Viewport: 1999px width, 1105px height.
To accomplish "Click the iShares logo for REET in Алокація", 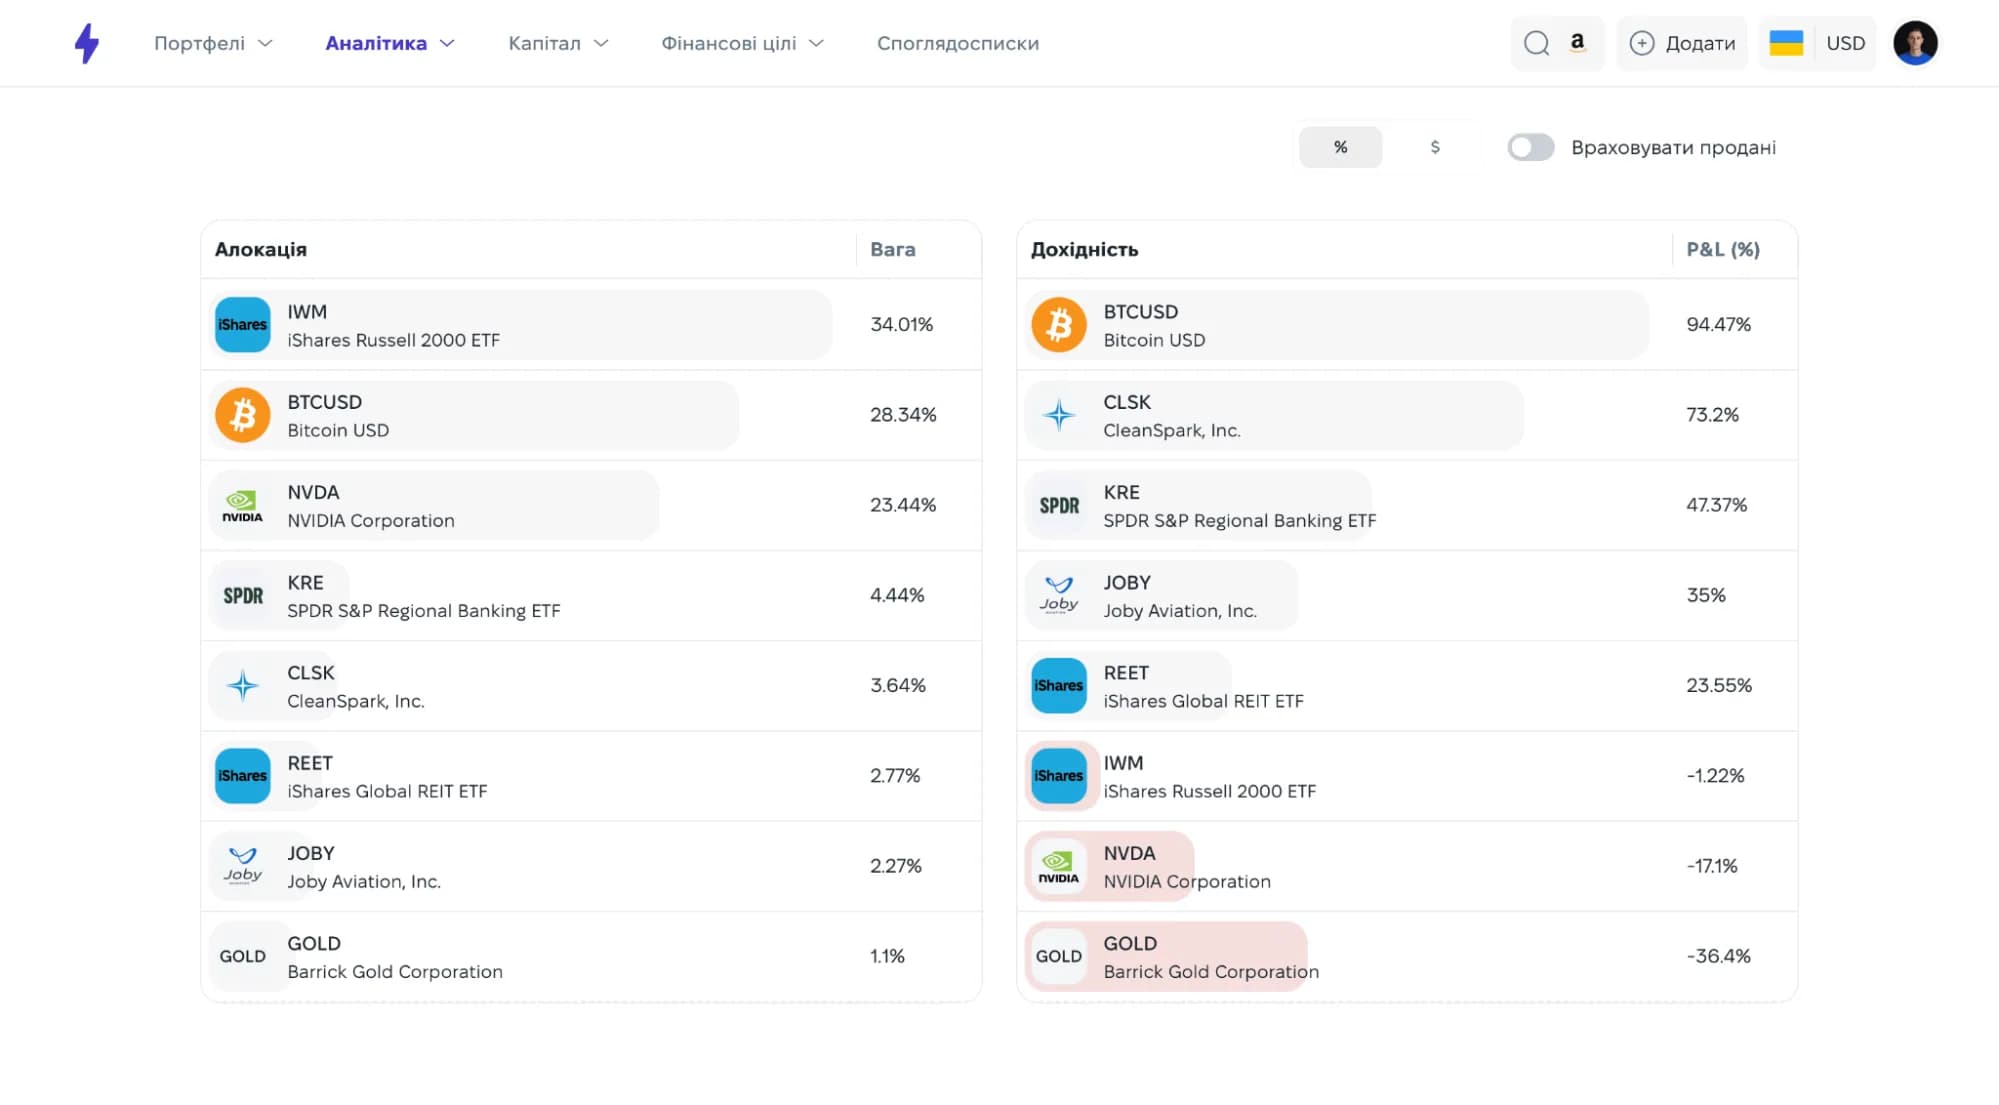I will tap(243, 776).
